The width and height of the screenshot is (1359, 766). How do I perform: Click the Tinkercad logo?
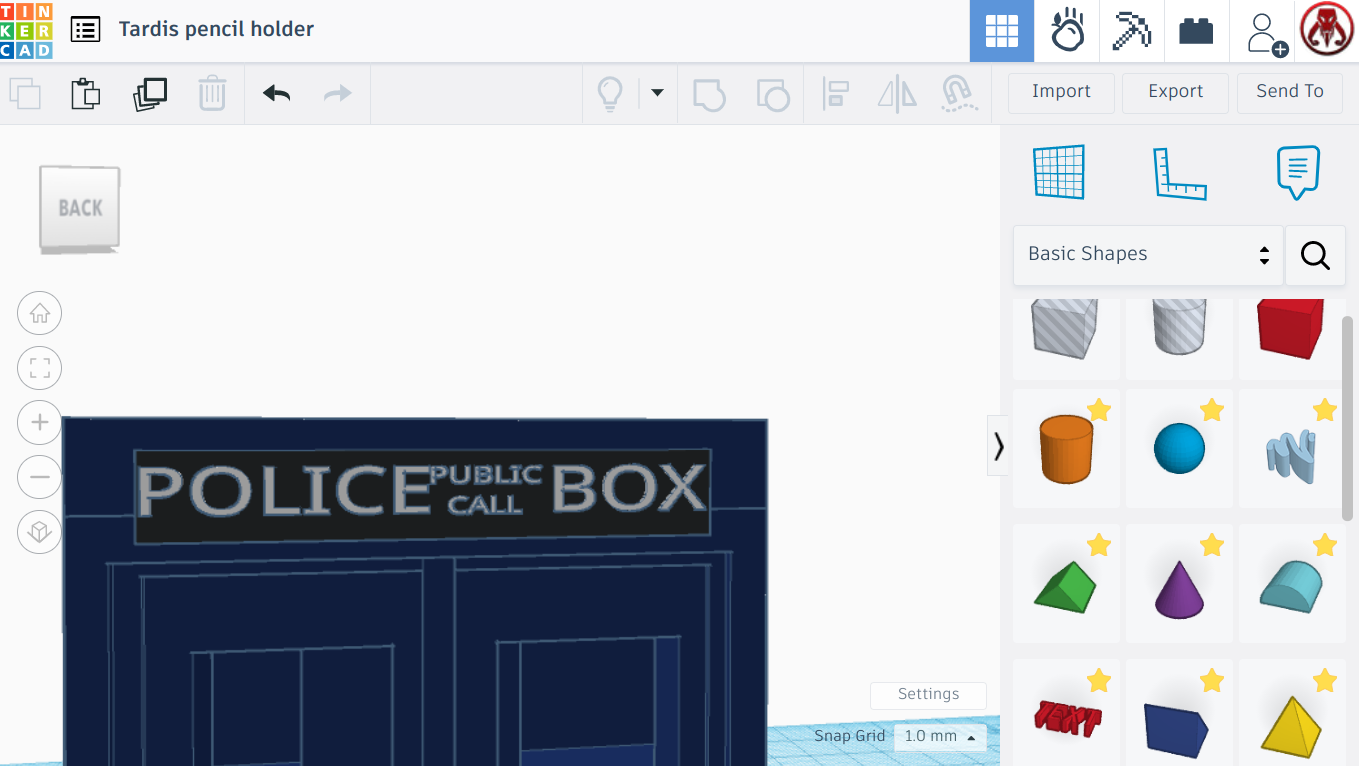(x=27, y=30)
